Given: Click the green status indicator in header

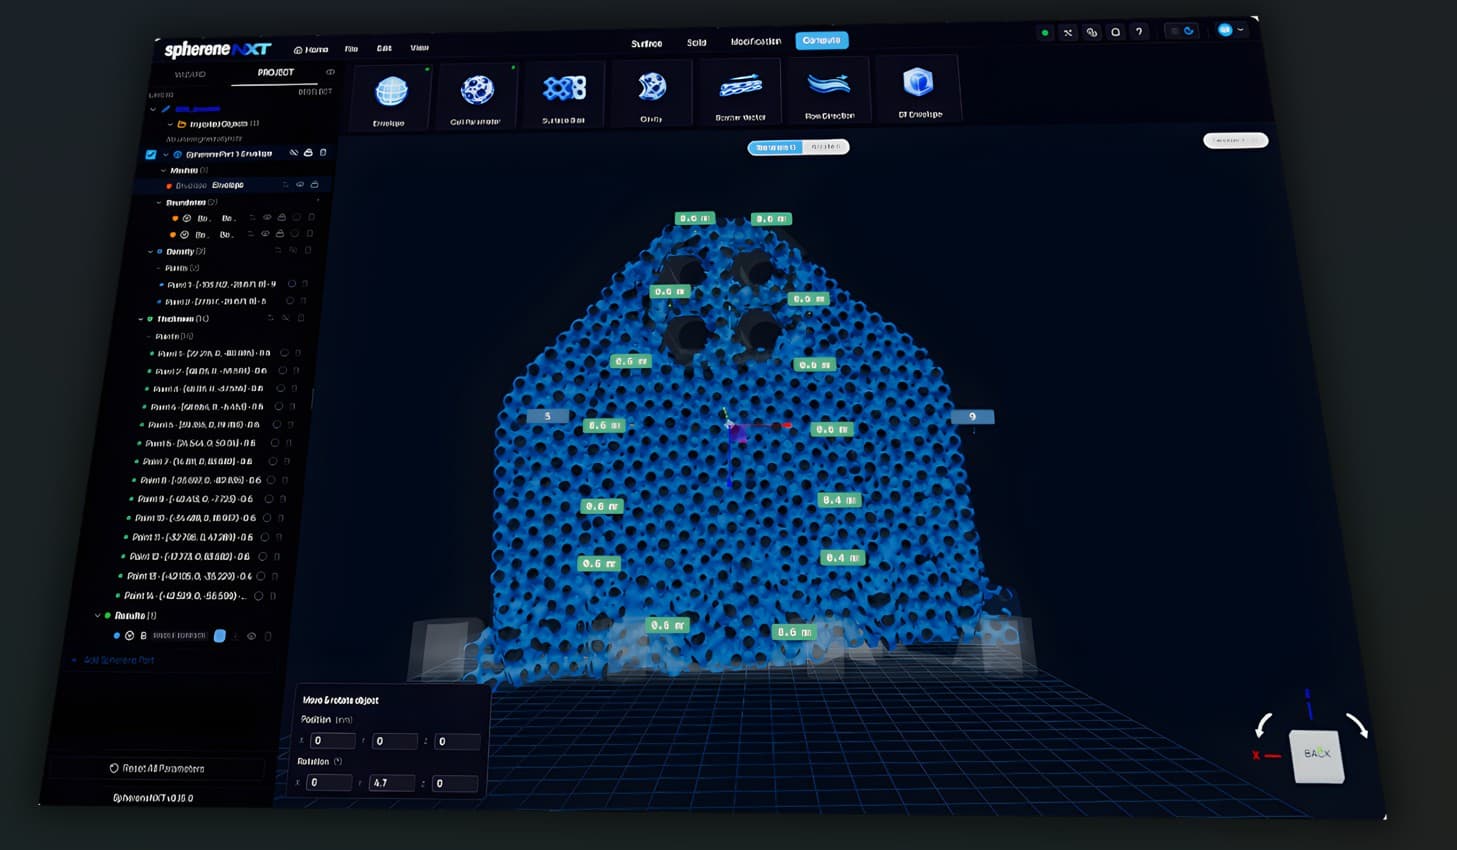Looking at the screenshot, I should tap(1045, 33).
